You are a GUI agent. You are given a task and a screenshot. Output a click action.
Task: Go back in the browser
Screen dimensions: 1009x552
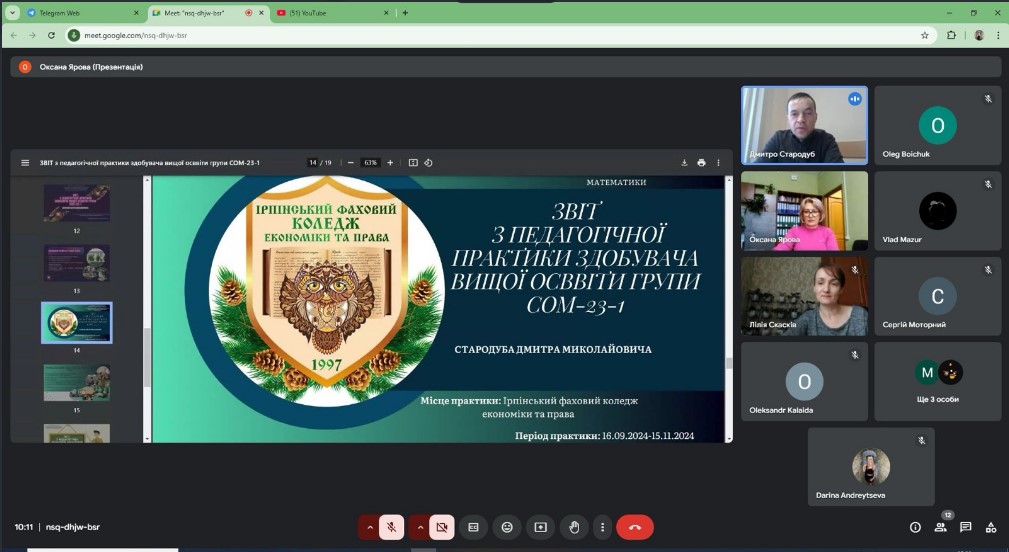tap(14, 35)
